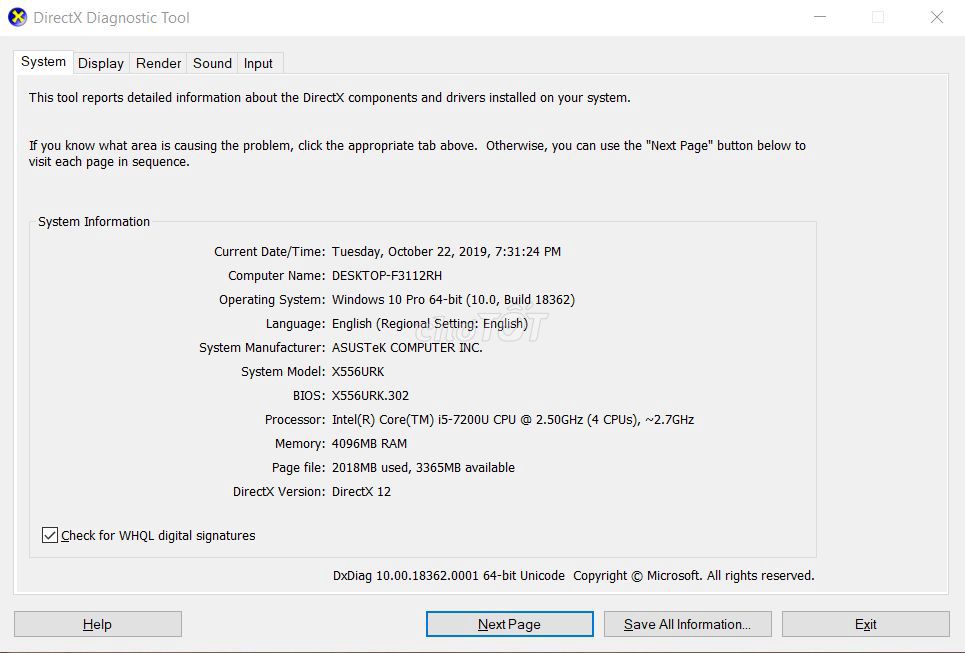Click the DirectX Diagnostic Tool title icon

point(17,17)
